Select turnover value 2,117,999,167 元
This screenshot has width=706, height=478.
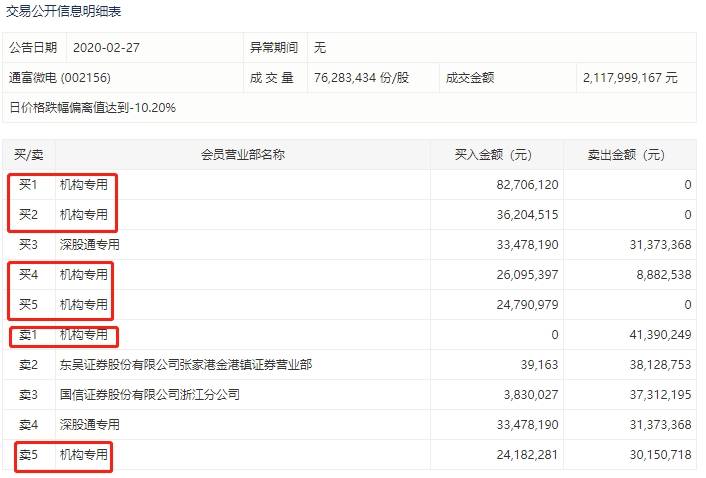coord(630,78)
